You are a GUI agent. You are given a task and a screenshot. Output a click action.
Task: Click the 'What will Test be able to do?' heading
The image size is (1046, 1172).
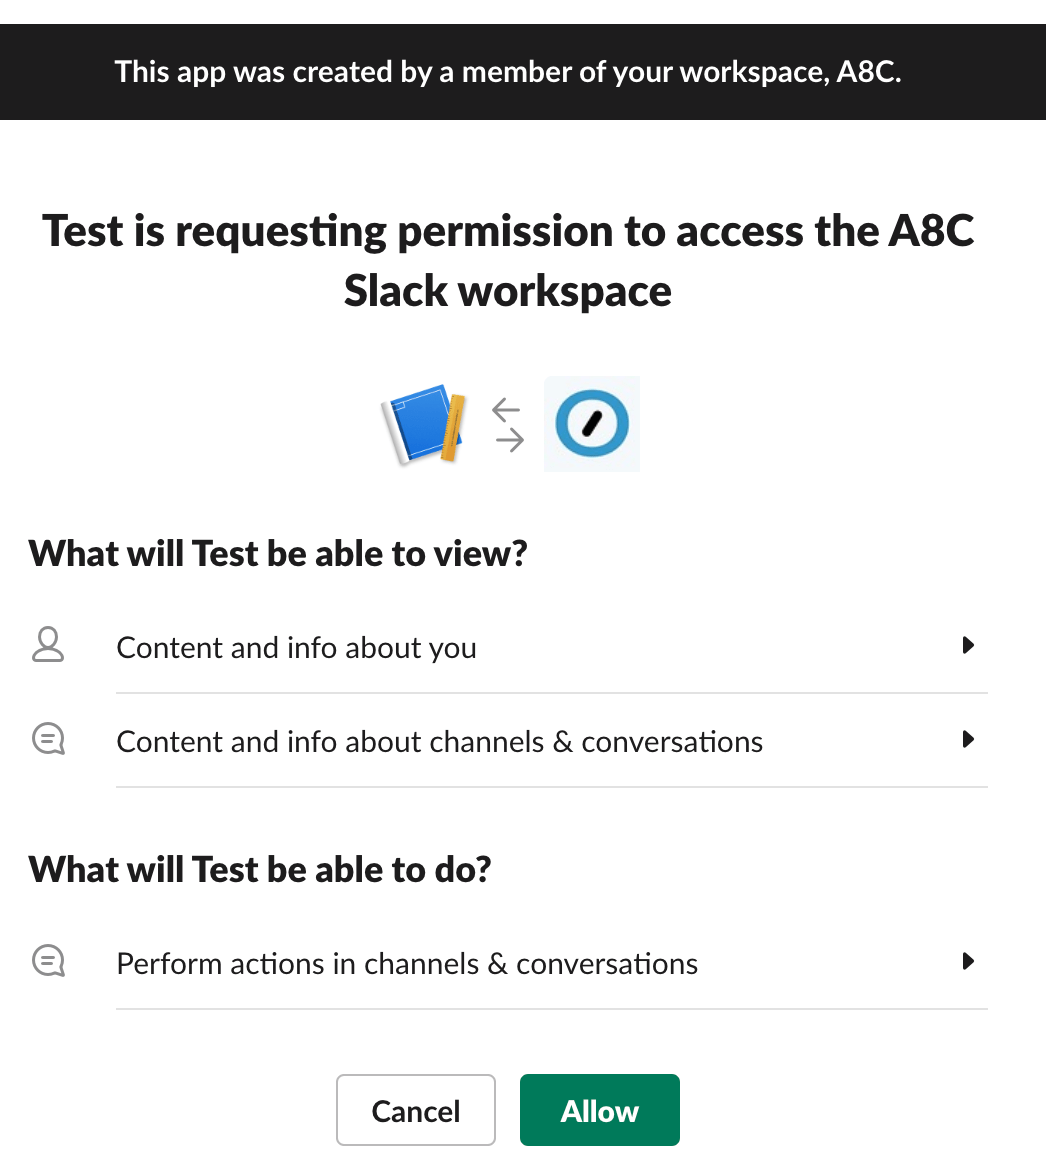click(260, 869)
